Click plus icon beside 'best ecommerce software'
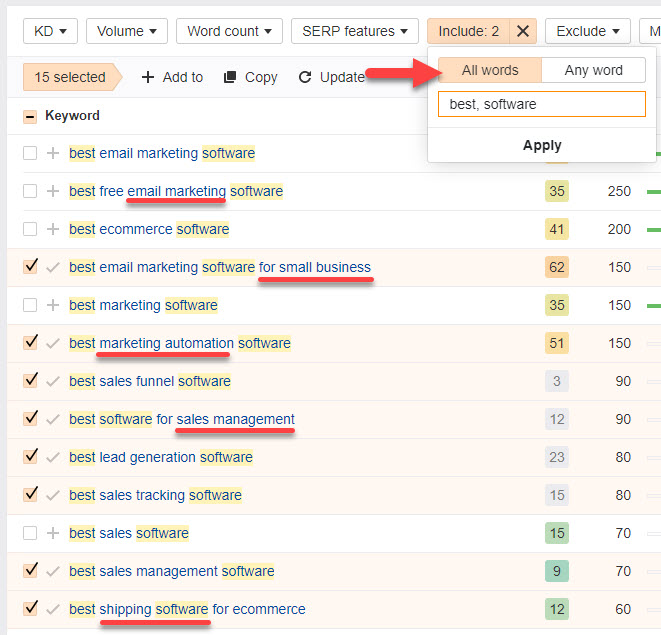This screenshot has width=661, height=635. (x=53, y=229)
